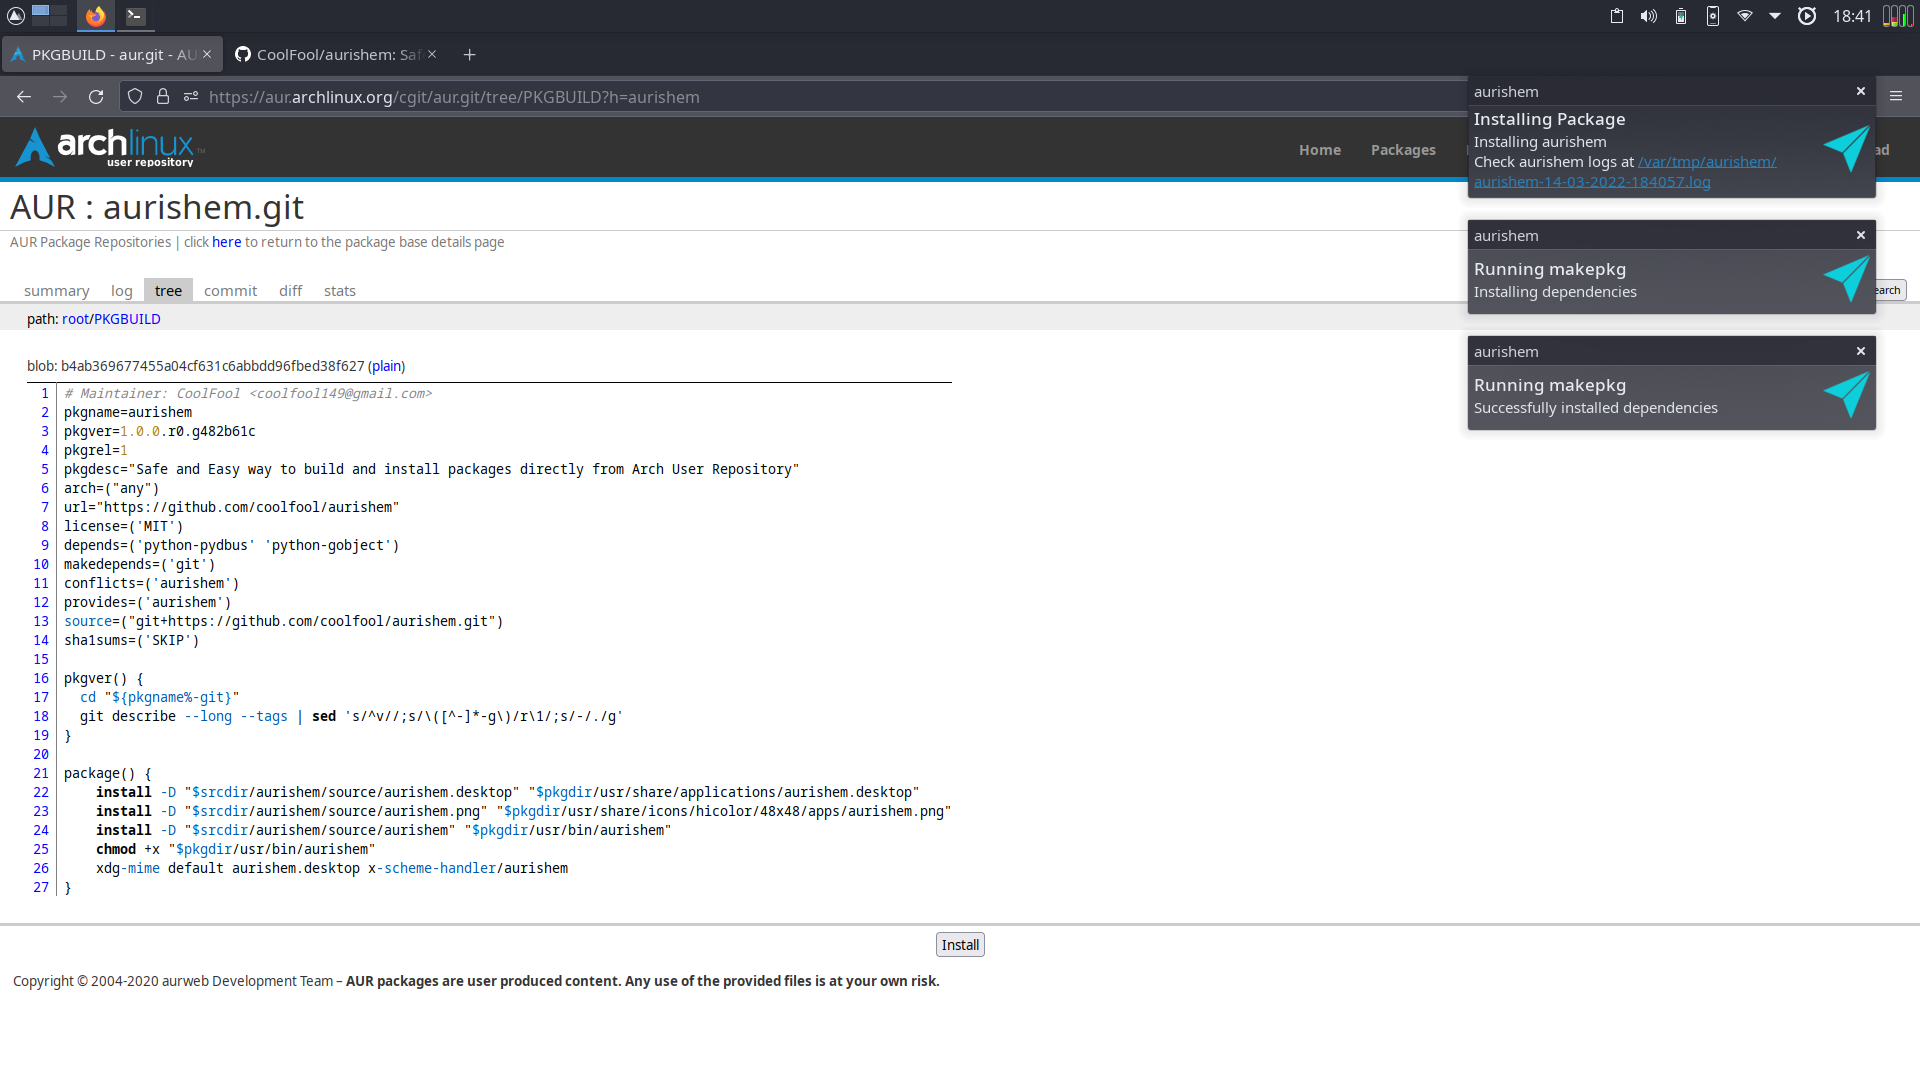Click the battery status icon in system tray
Screen dimensions: 1920x1080
[1680, 15]
